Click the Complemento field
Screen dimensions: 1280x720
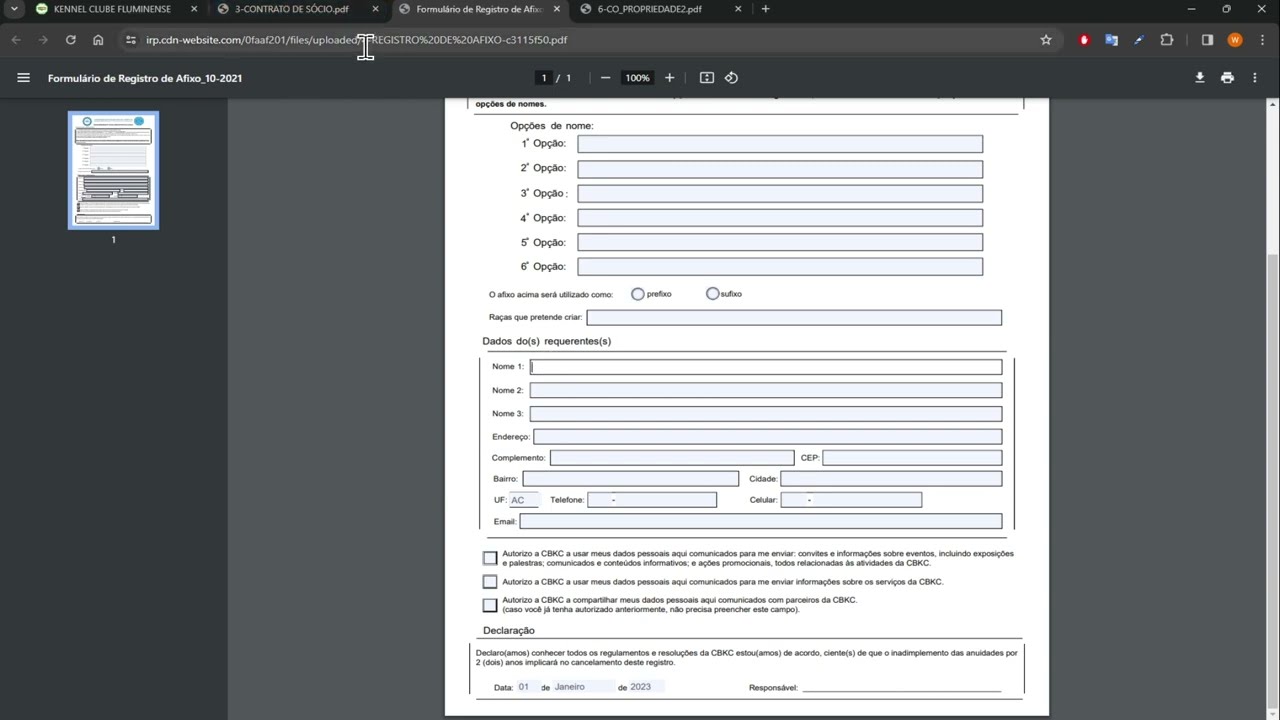point(672,458)
